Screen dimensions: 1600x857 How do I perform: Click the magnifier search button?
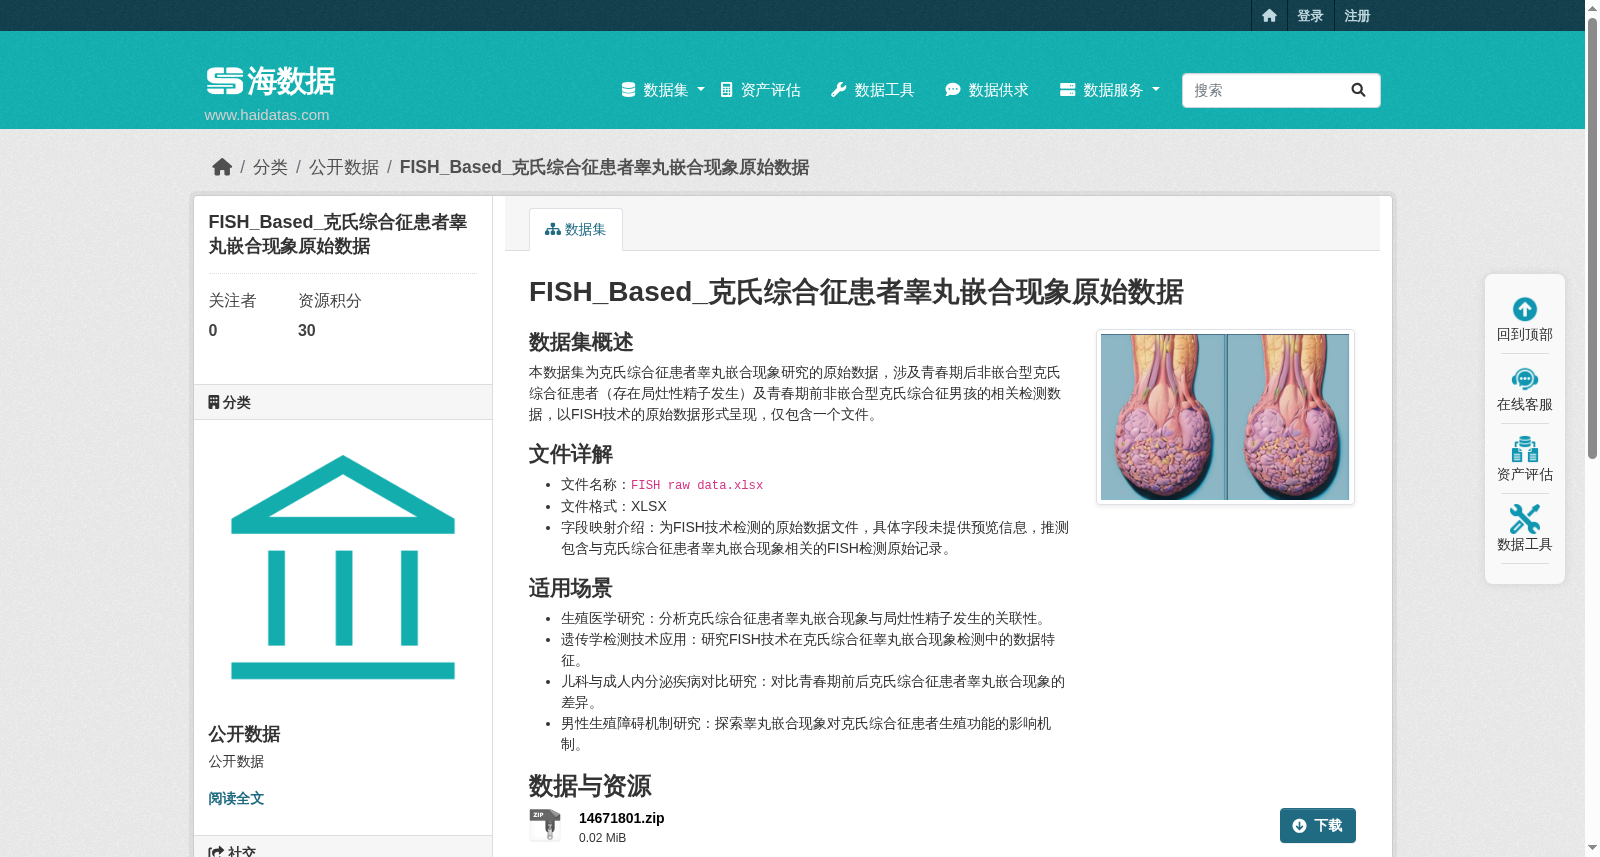[x=1358, y=90]
